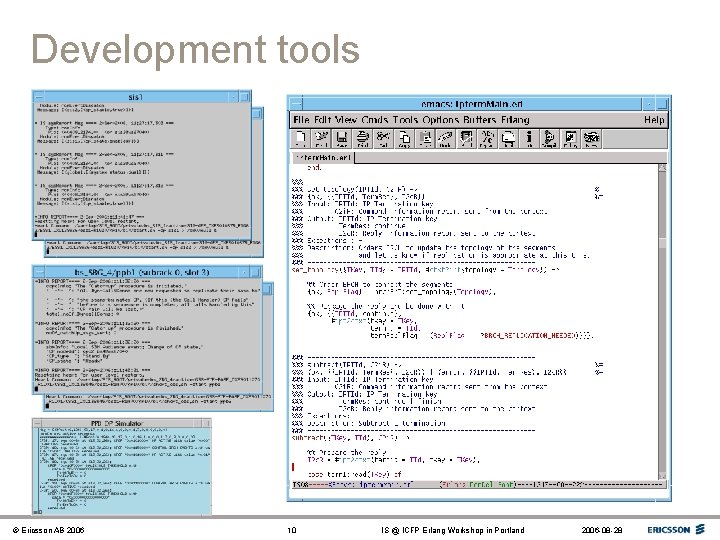
Task: Click the Paste clipboard icon in emacs toolbar
Action: coord(425,138)
